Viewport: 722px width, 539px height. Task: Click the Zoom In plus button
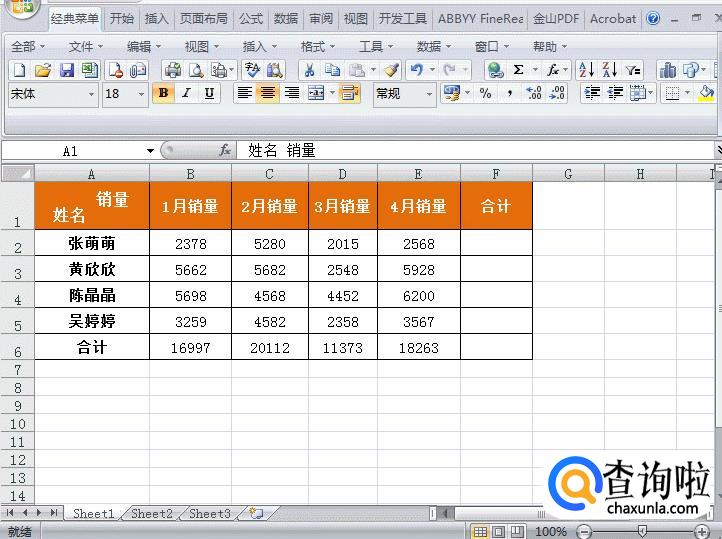click(x=702, y=532)
